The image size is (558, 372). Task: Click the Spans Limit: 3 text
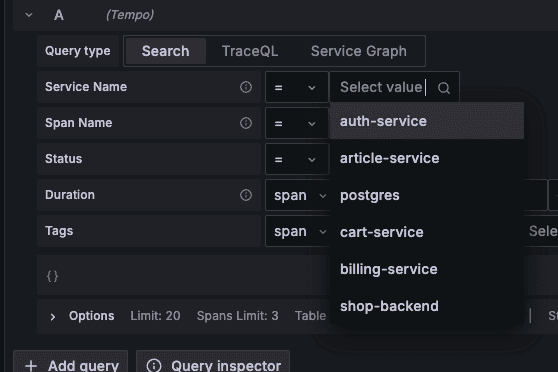[x=237, y=316]
